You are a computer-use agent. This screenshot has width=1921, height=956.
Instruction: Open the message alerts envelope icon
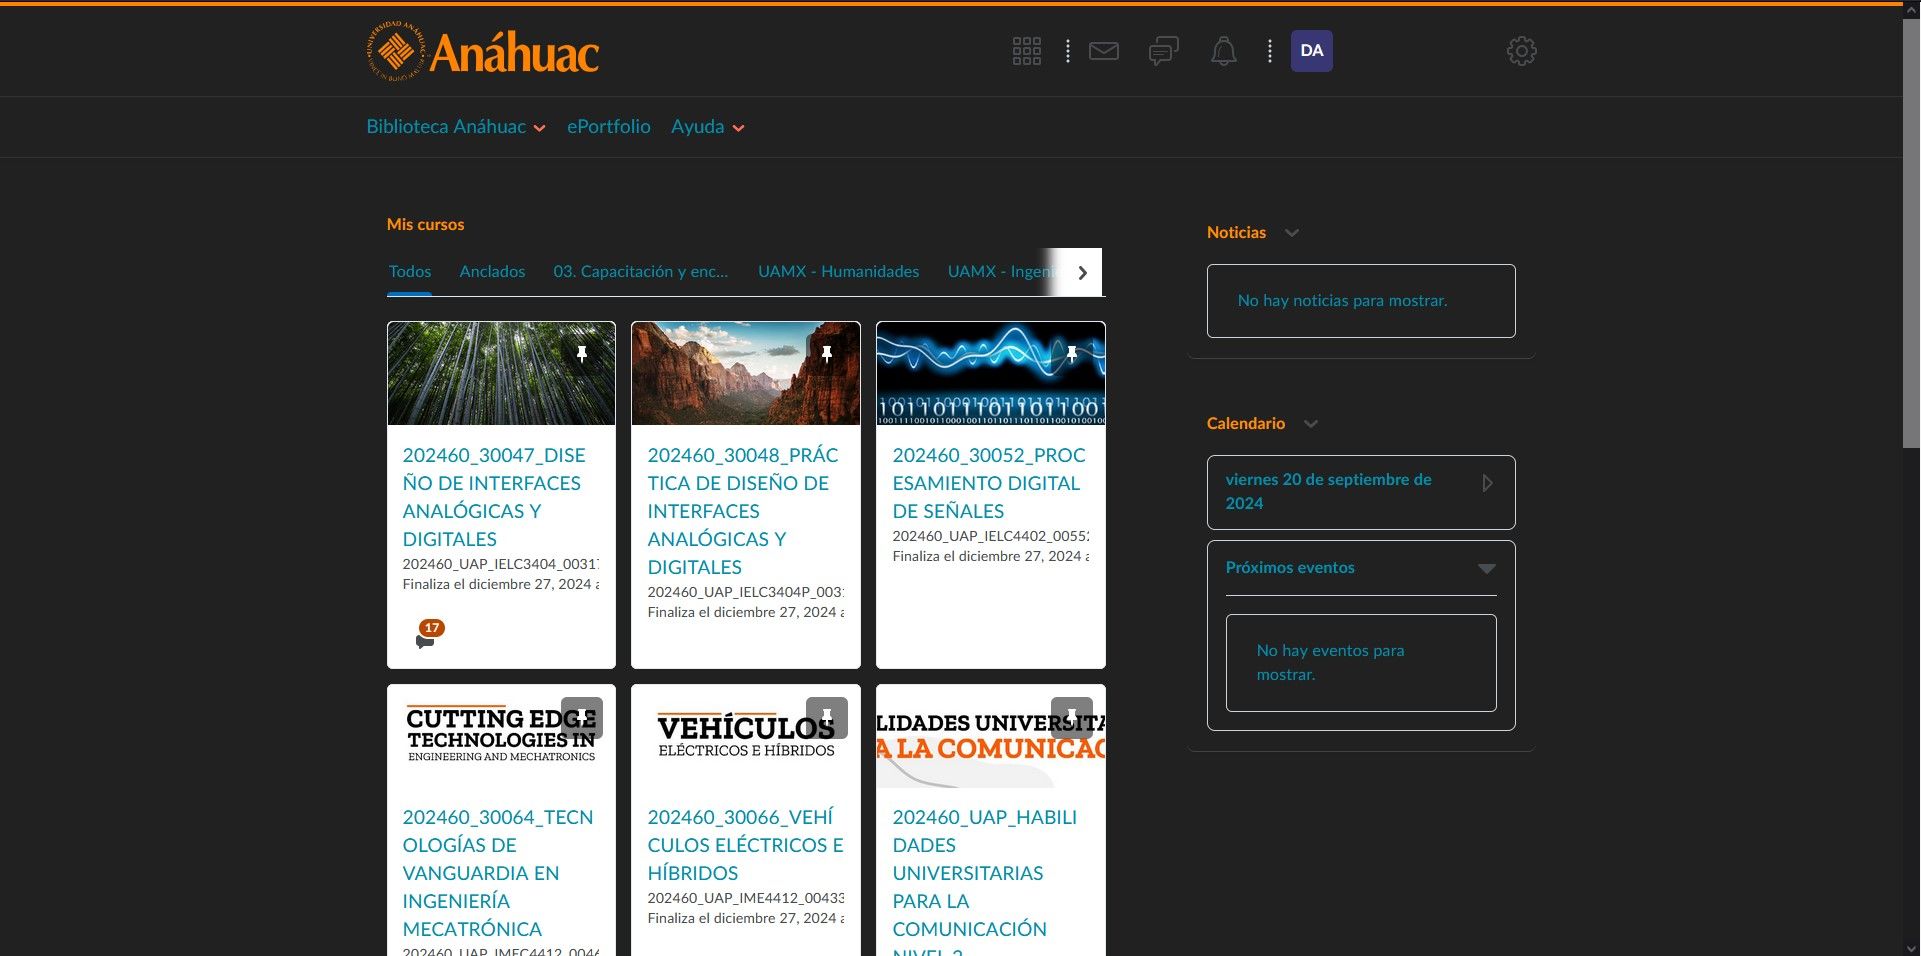pos(1104,51)
